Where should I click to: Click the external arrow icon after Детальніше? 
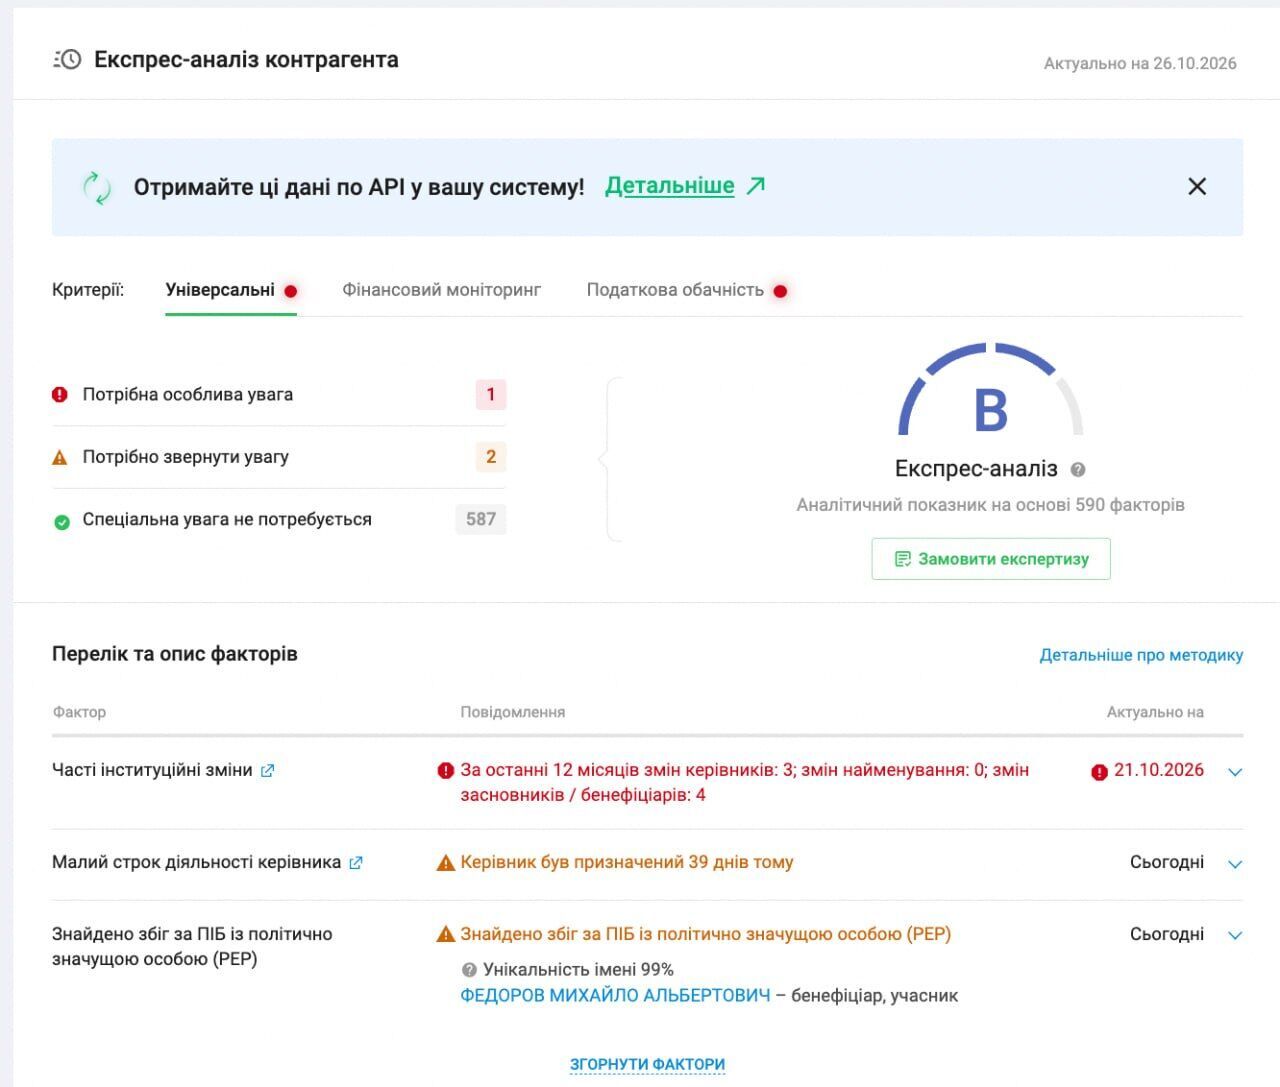click(x=756, y=185)
